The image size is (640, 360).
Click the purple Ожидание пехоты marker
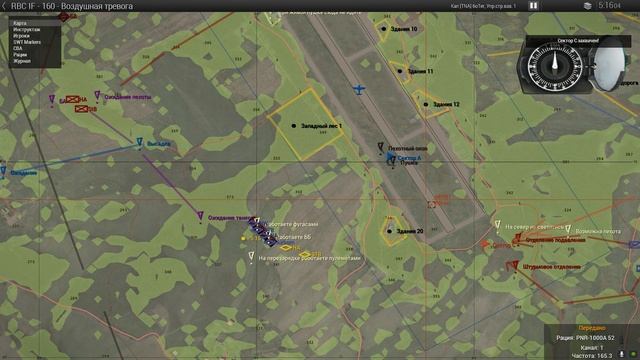point(97,96)
